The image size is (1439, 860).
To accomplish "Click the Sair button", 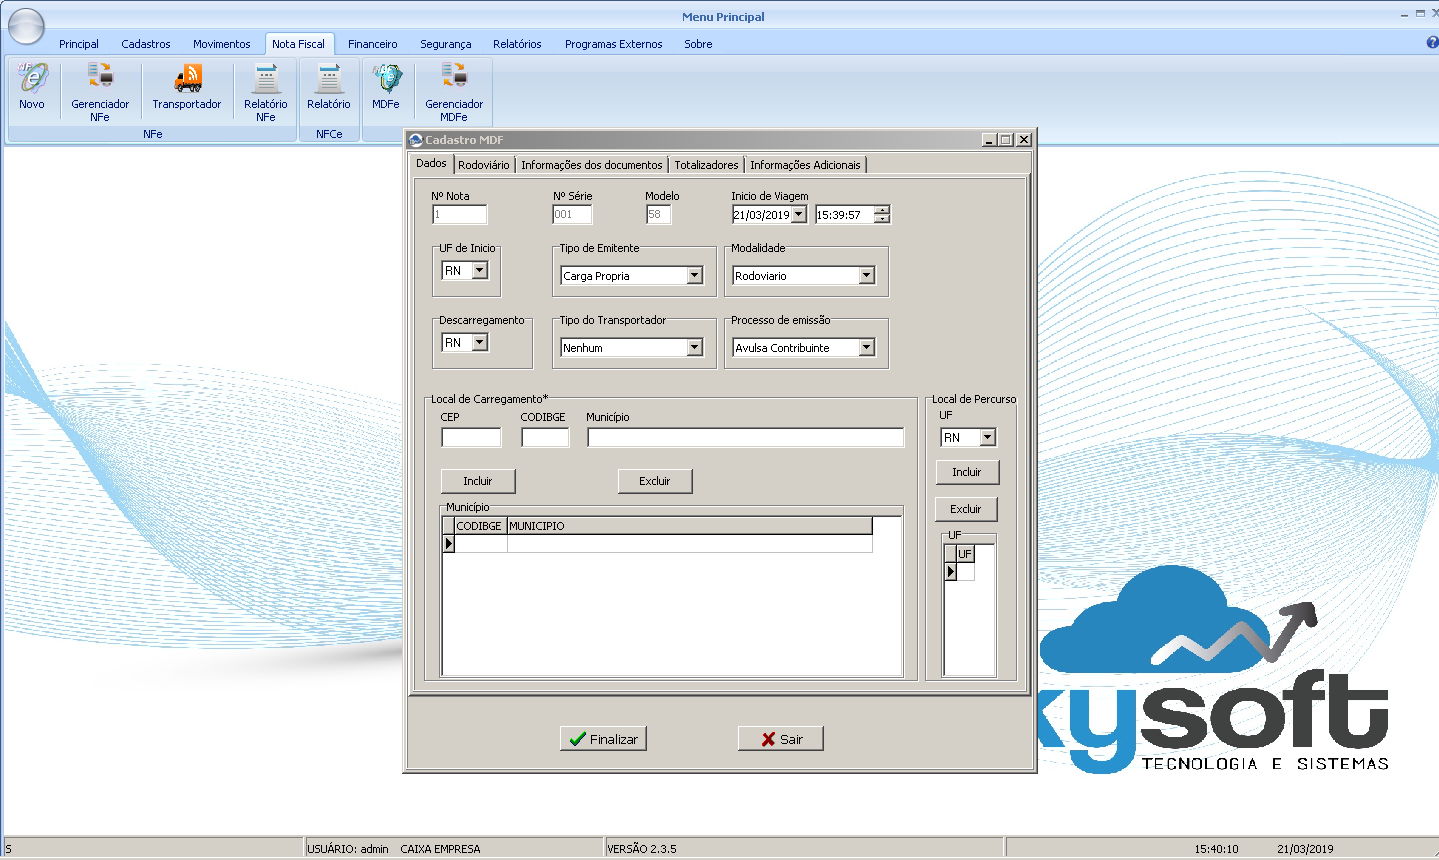I will tap(781, 739).
